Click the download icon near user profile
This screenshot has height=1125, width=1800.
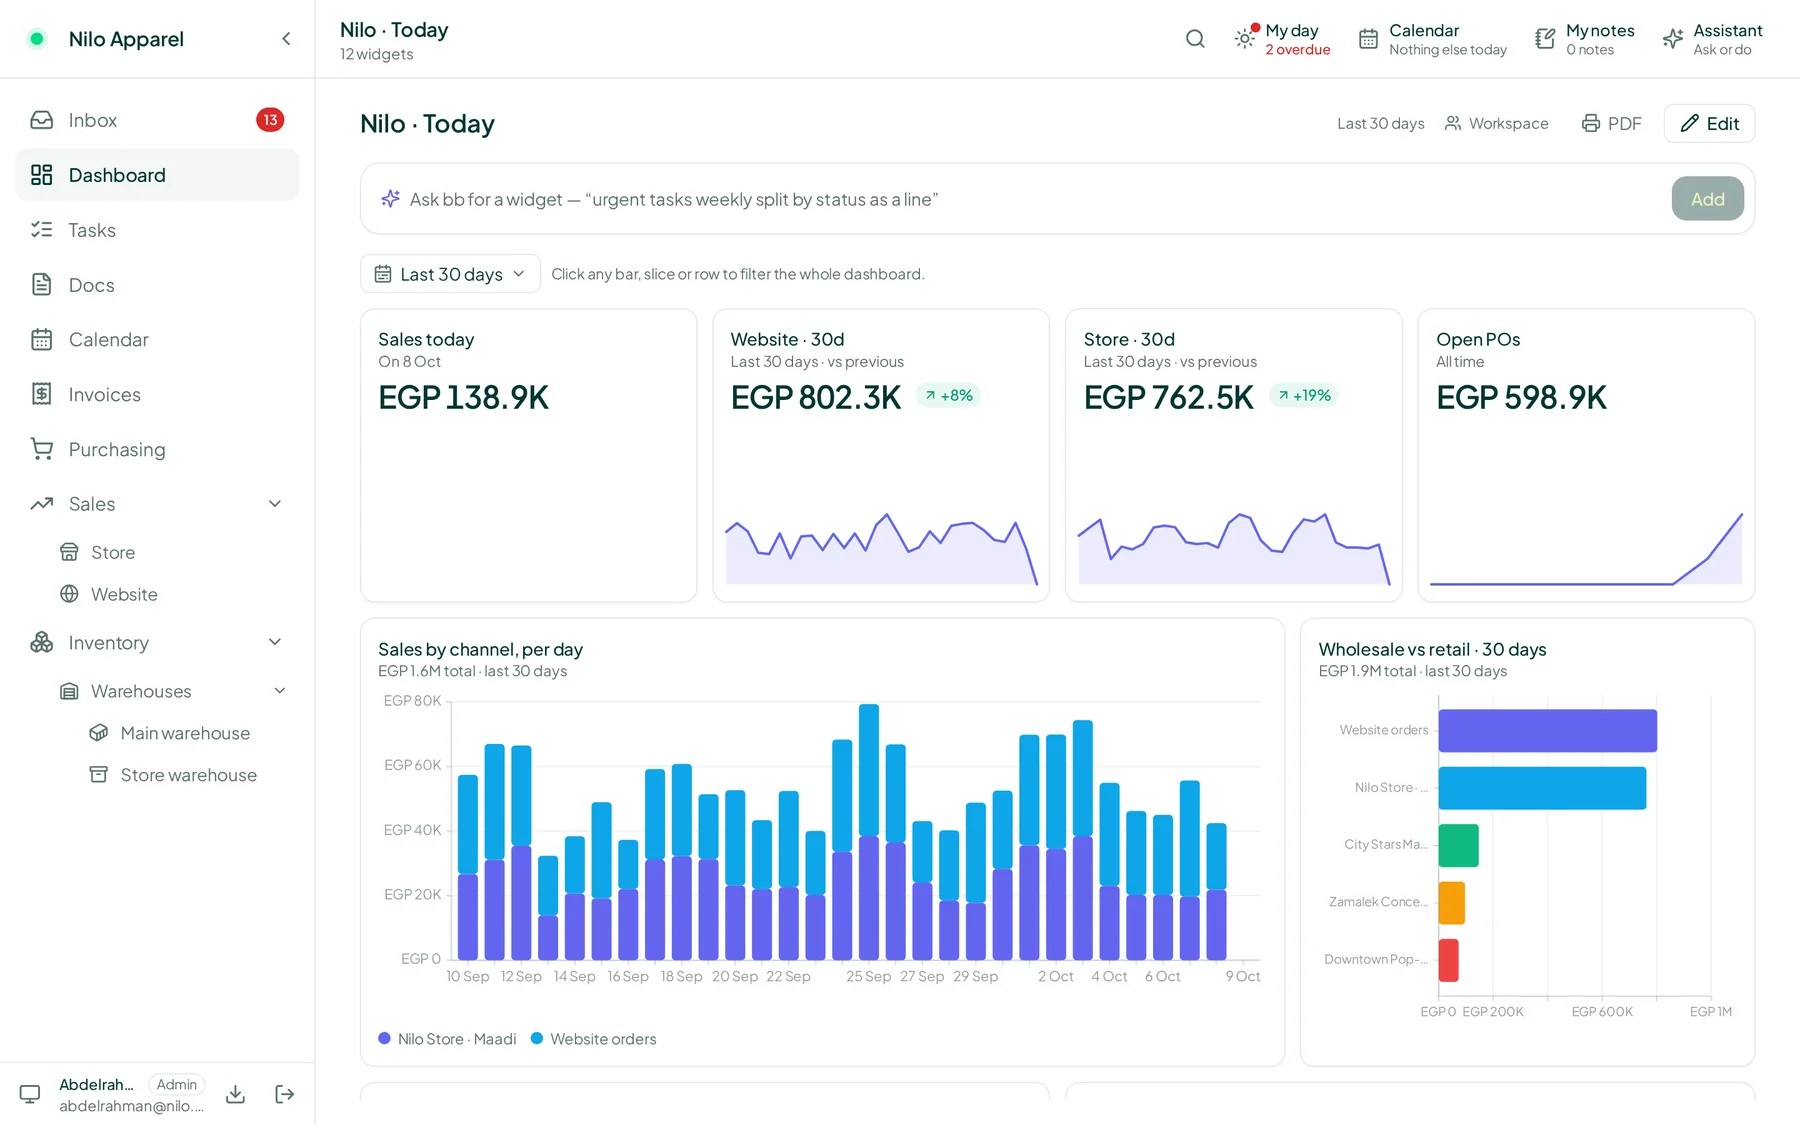(236, 1094)
